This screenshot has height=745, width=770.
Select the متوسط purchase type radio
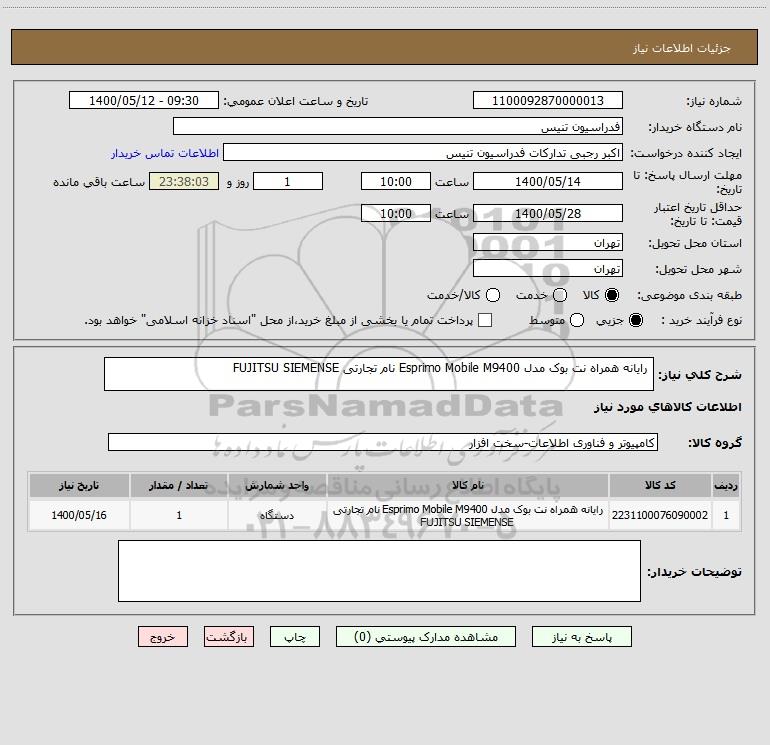point(577,321)
